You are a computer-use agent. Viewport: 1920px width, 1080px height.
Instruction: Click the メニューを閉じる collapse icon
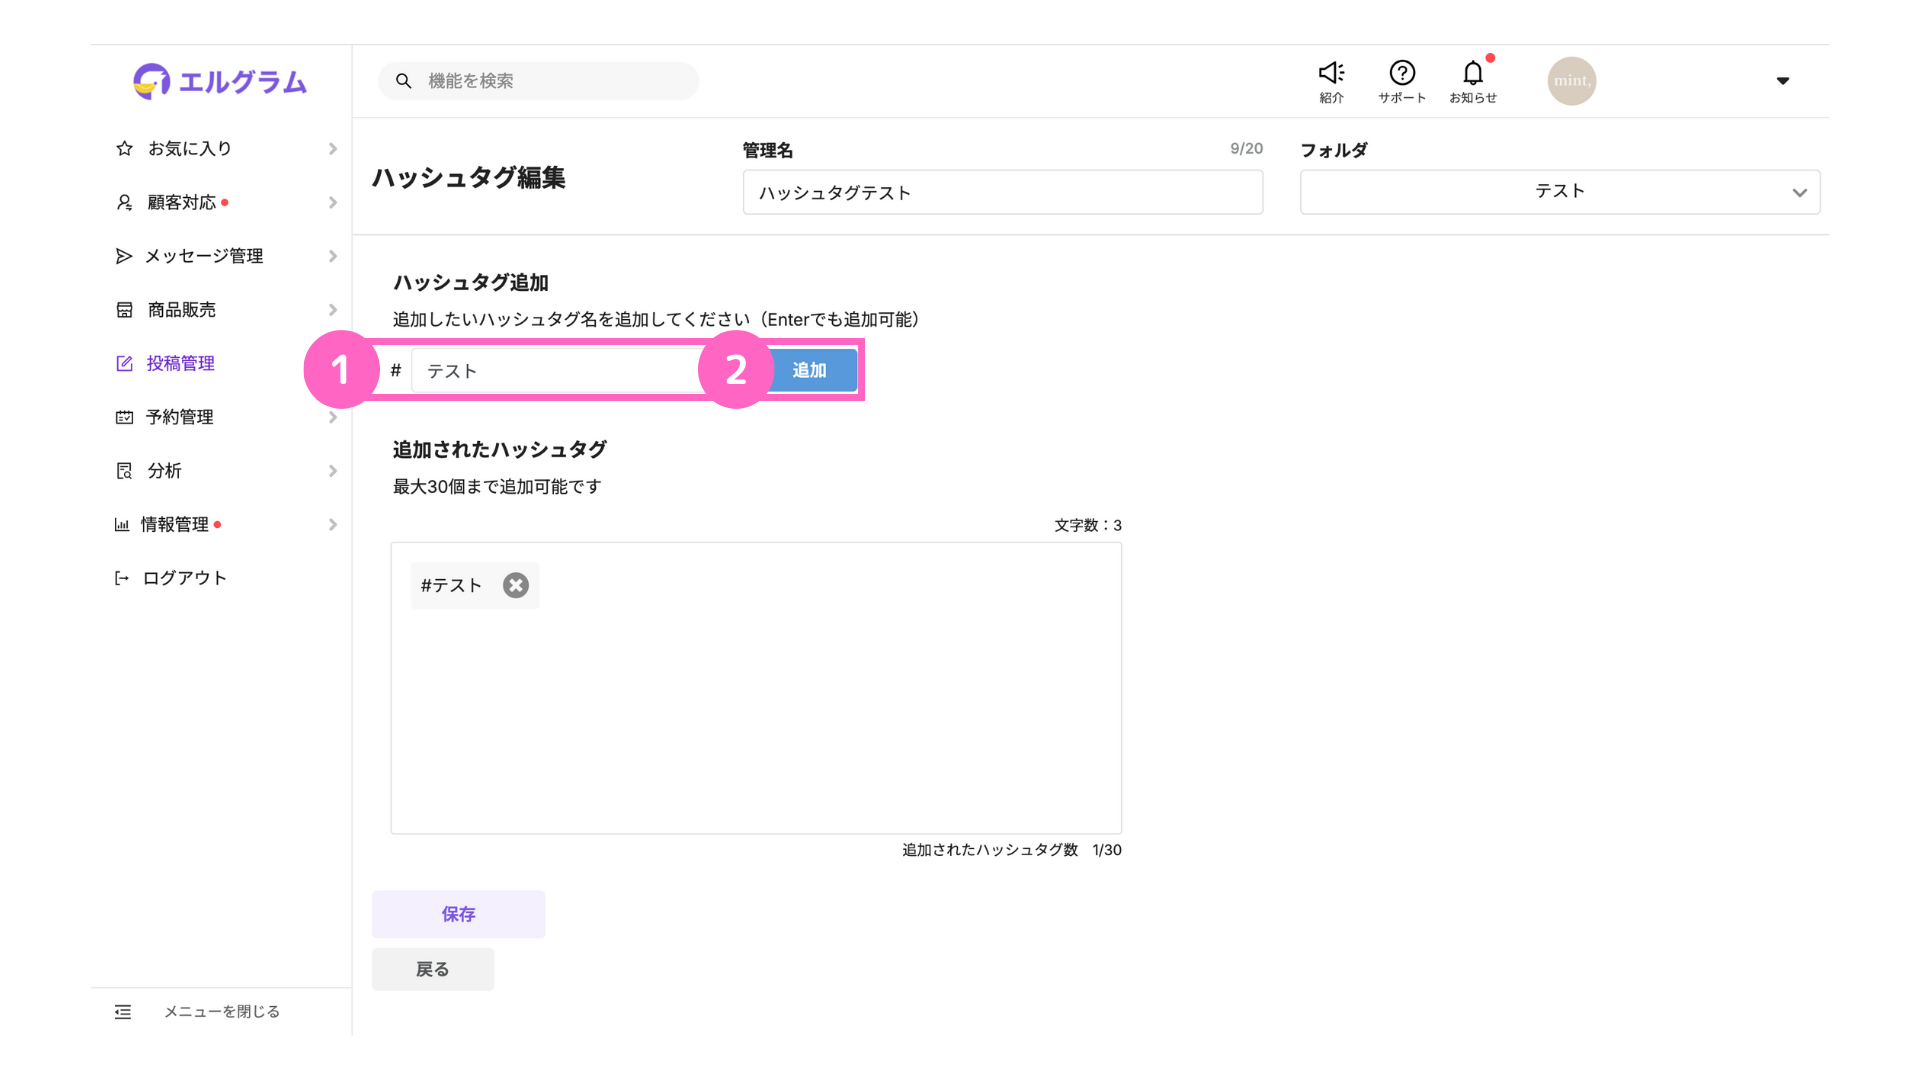coord(123,1012)
